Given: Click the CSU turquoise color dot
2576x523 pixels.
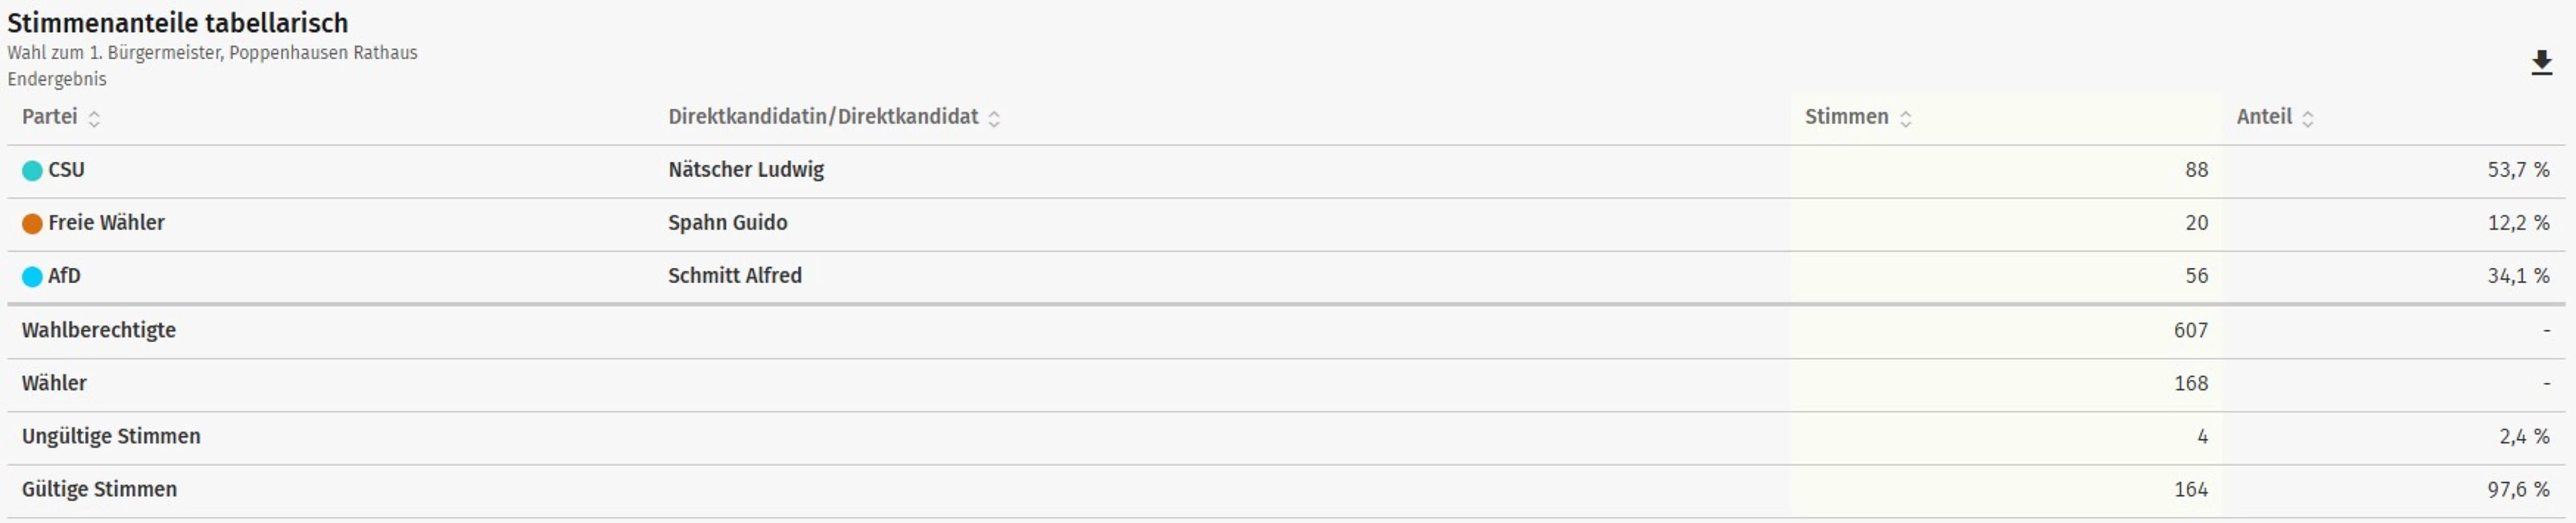Looking at the screenshot, I should point(32,171).
